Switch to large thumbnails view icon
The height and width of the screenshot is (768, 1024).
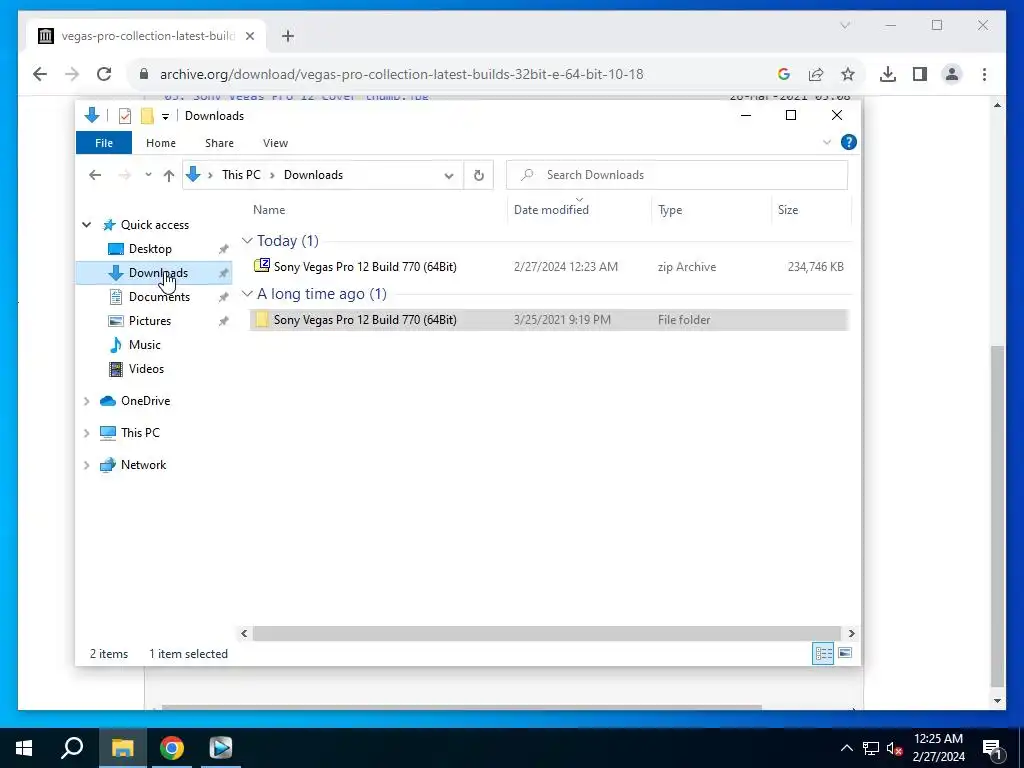coord(845,653)
